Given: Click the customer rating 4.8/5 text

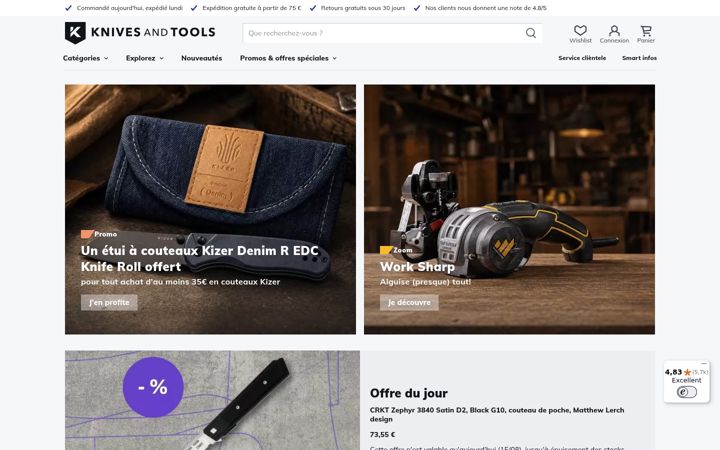Looking at the screenshot, I should [486, 8].
